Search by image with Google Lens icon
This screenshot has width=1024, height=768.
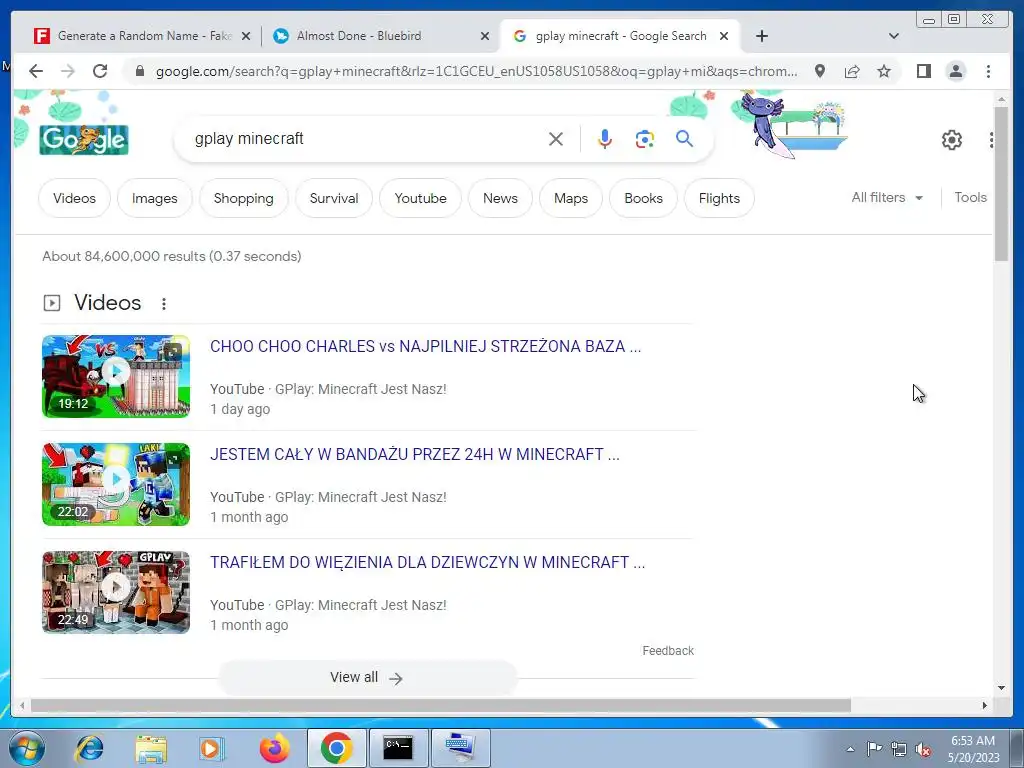645,139
